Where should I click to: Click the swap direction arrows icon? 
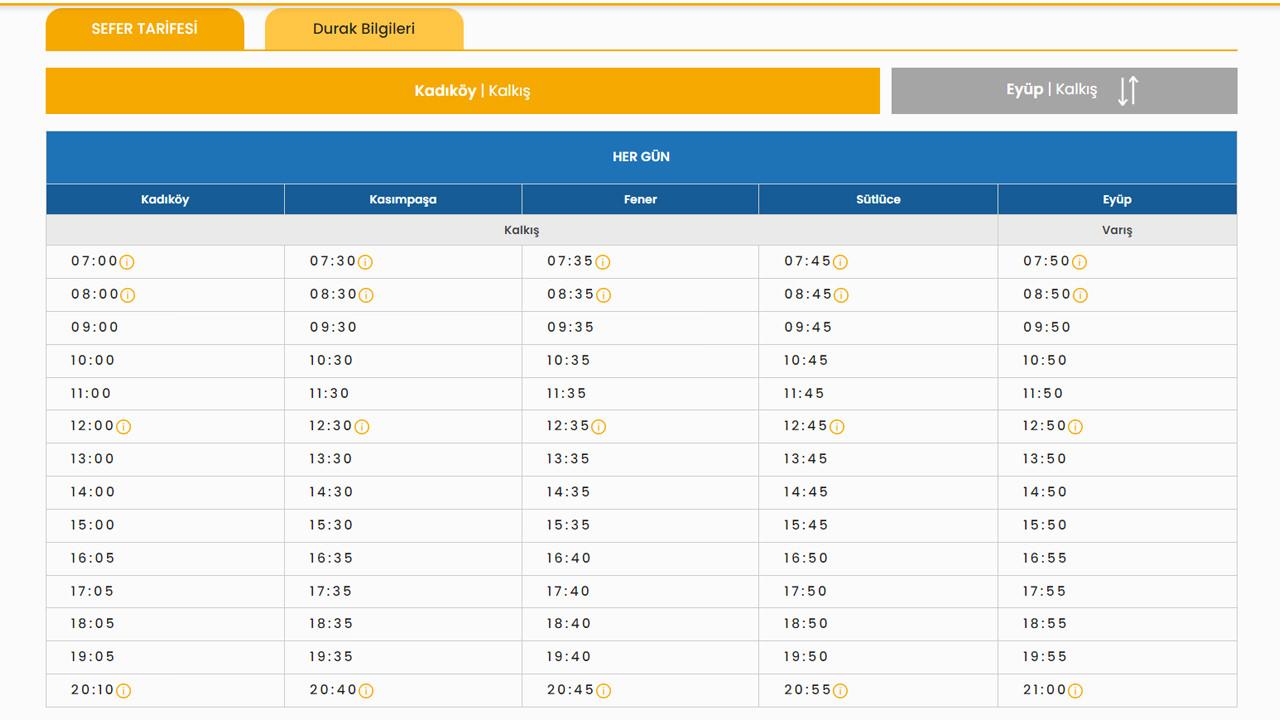pyautogui.click(x=1128, y=91)
